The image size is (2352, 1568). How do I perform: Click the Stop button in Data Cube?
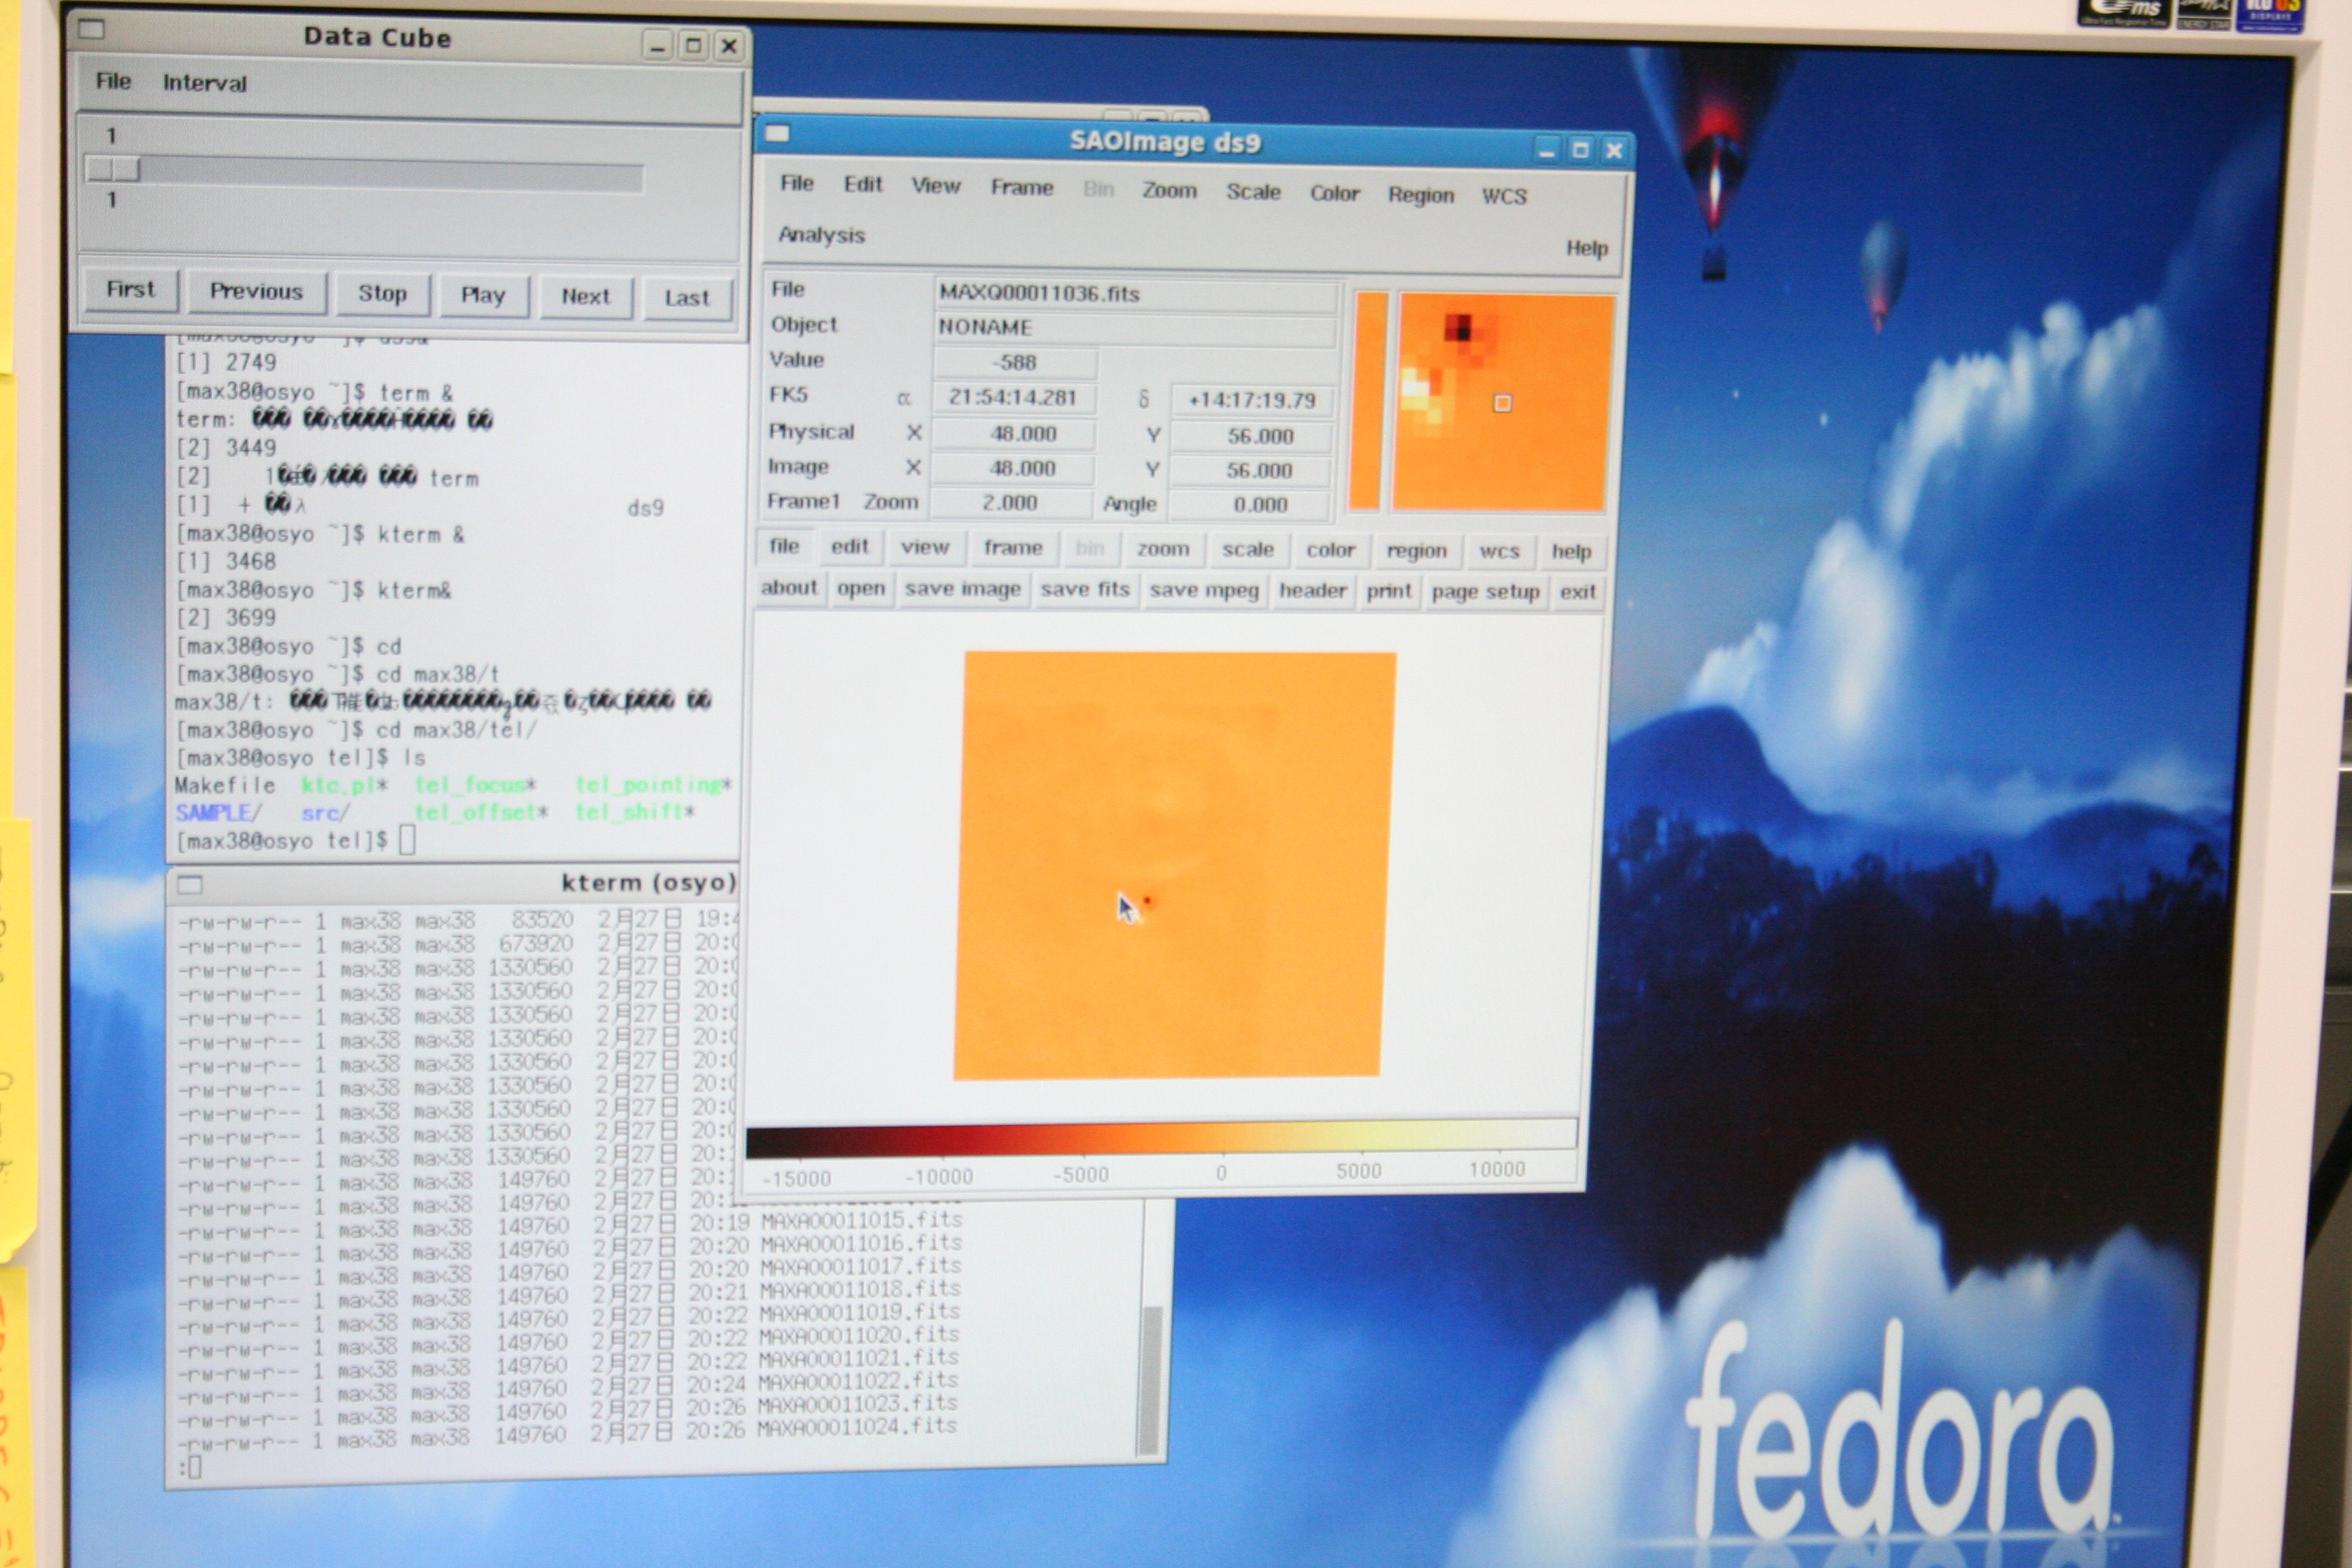[382, 294]
